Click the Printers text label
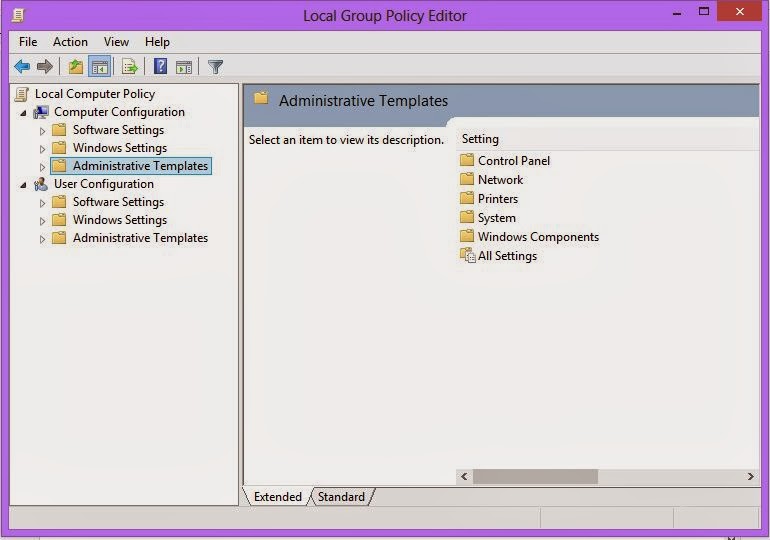Image resolution: width=770 pixels, height=540 pixels. tap(498, 199)
